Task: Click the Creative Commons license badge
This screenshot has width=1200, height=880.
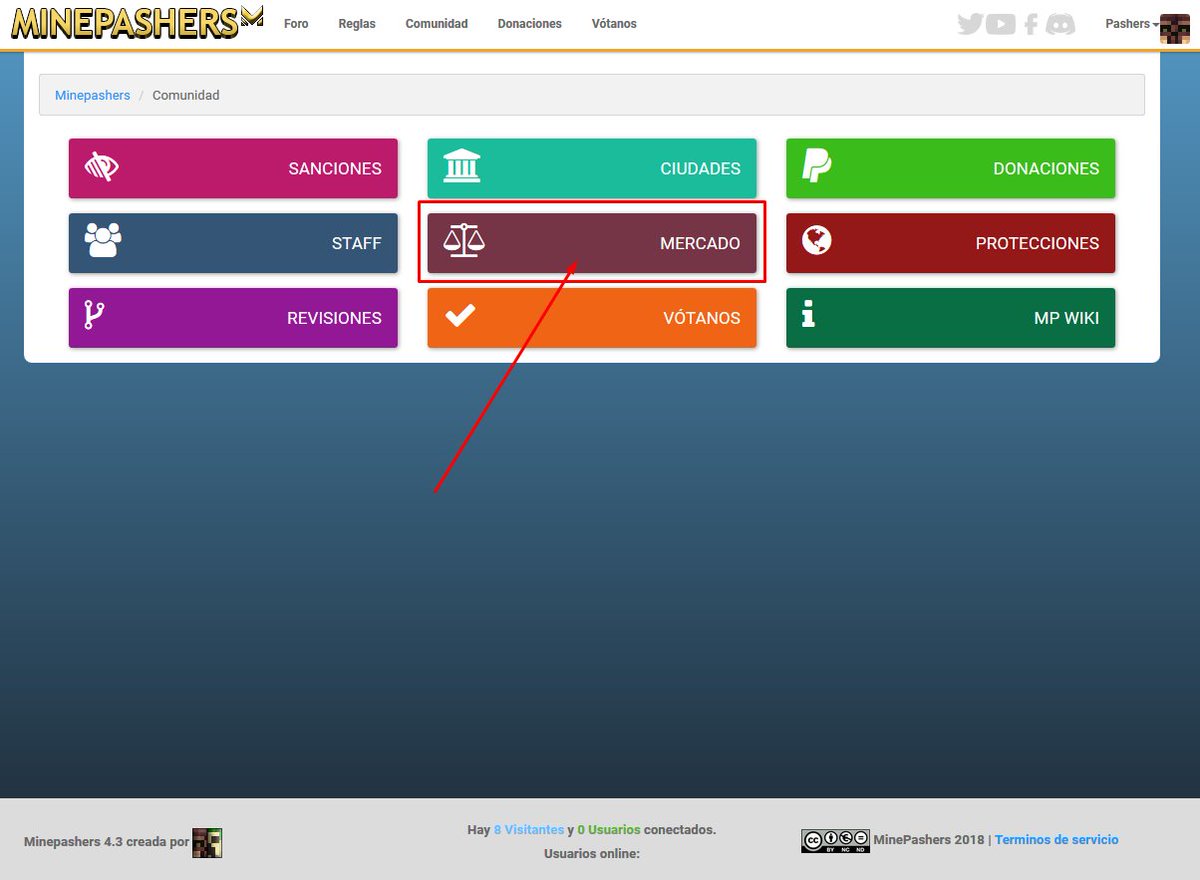Action: (835, 841)
